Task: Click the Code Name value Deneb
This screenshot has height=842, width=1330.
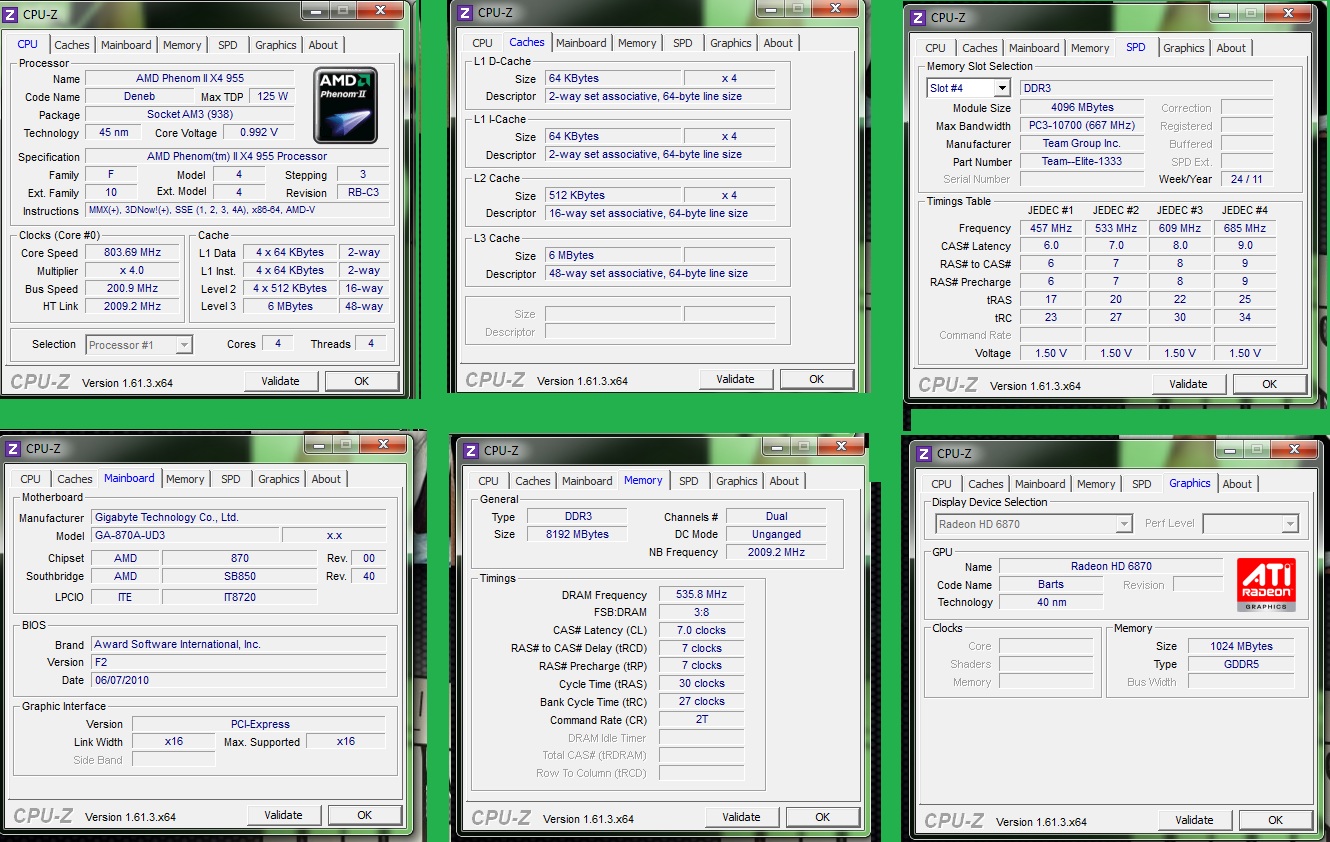Action: (139, 96)
